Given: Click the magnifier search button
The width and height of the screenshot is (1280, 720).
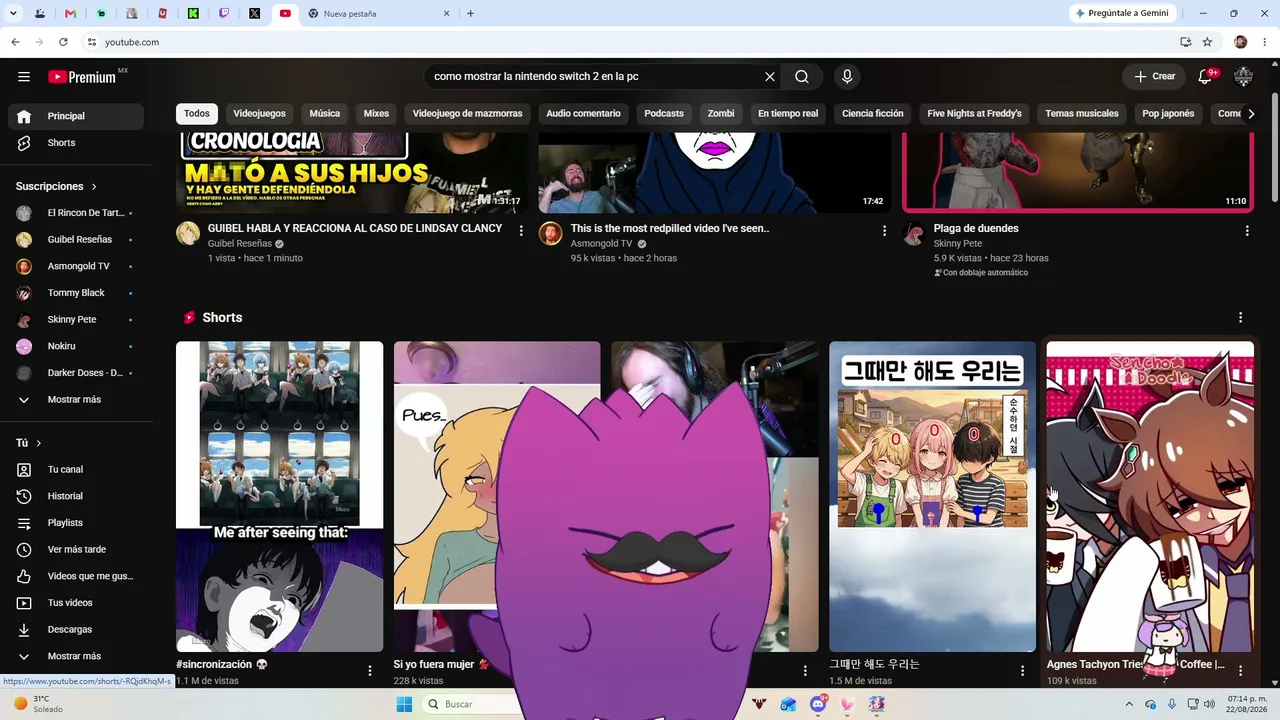Looking at the screenshot, I should point(802,76).
